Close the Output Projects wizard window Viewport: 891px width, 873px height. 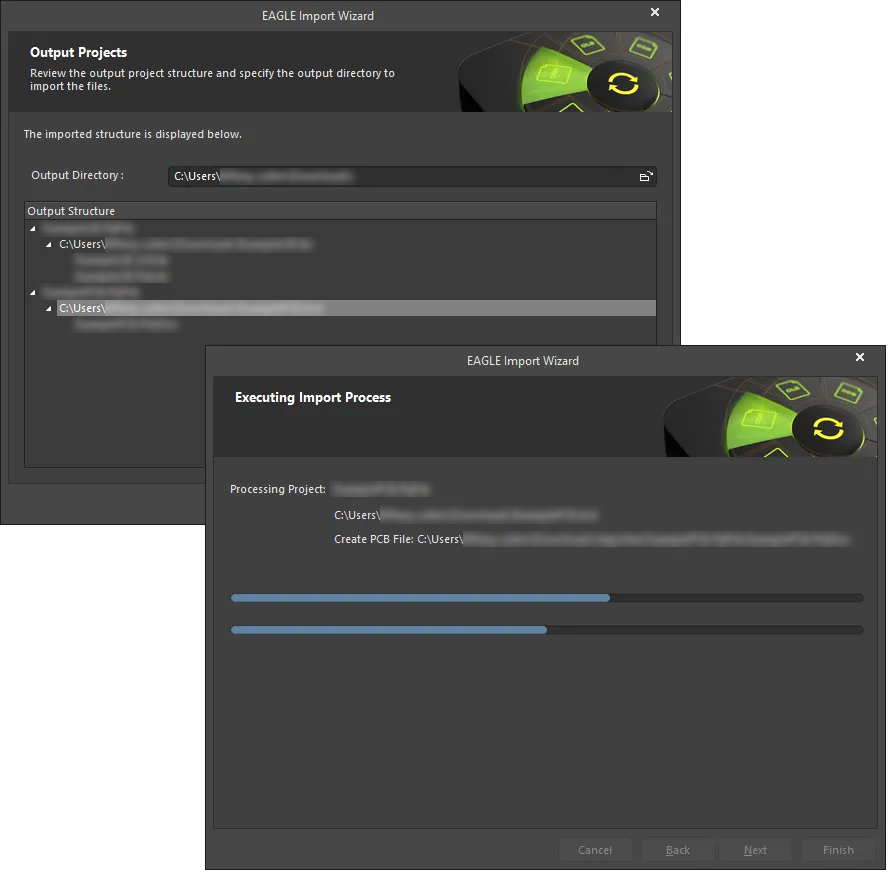[x=655, y=12]
